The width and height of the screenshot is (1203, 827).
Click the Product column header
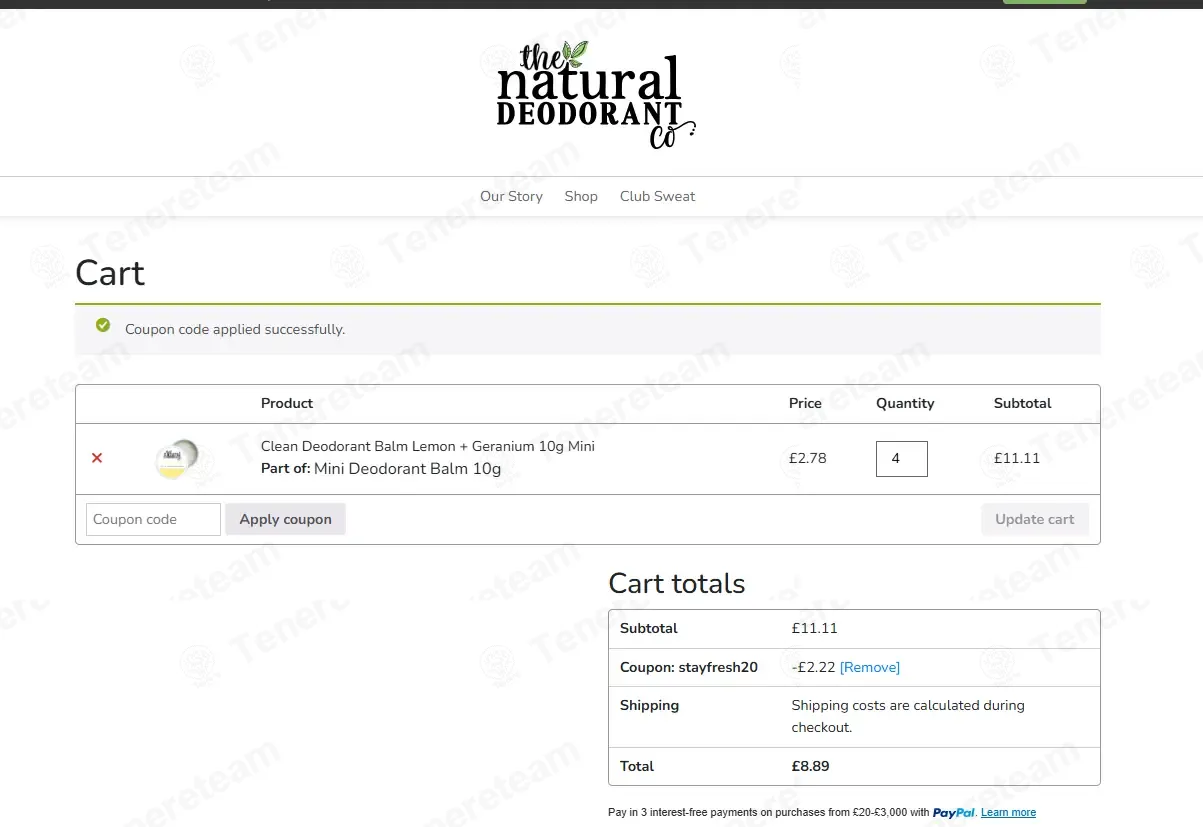(287, 403)
